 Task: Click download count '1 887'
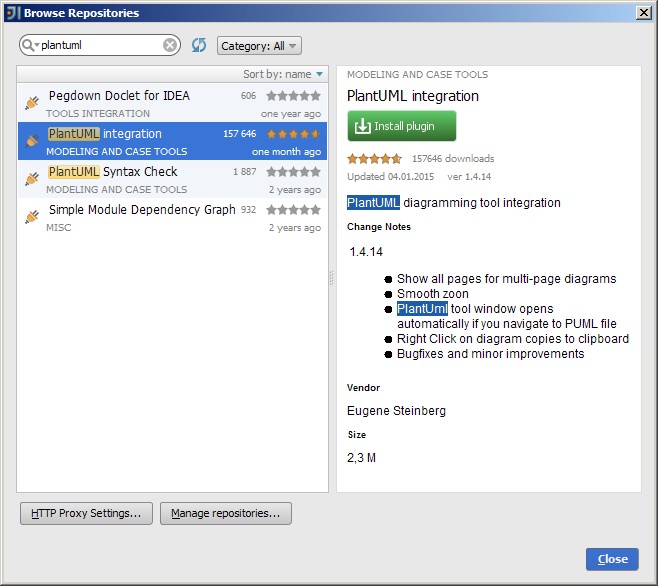click(x=245, y=172)
